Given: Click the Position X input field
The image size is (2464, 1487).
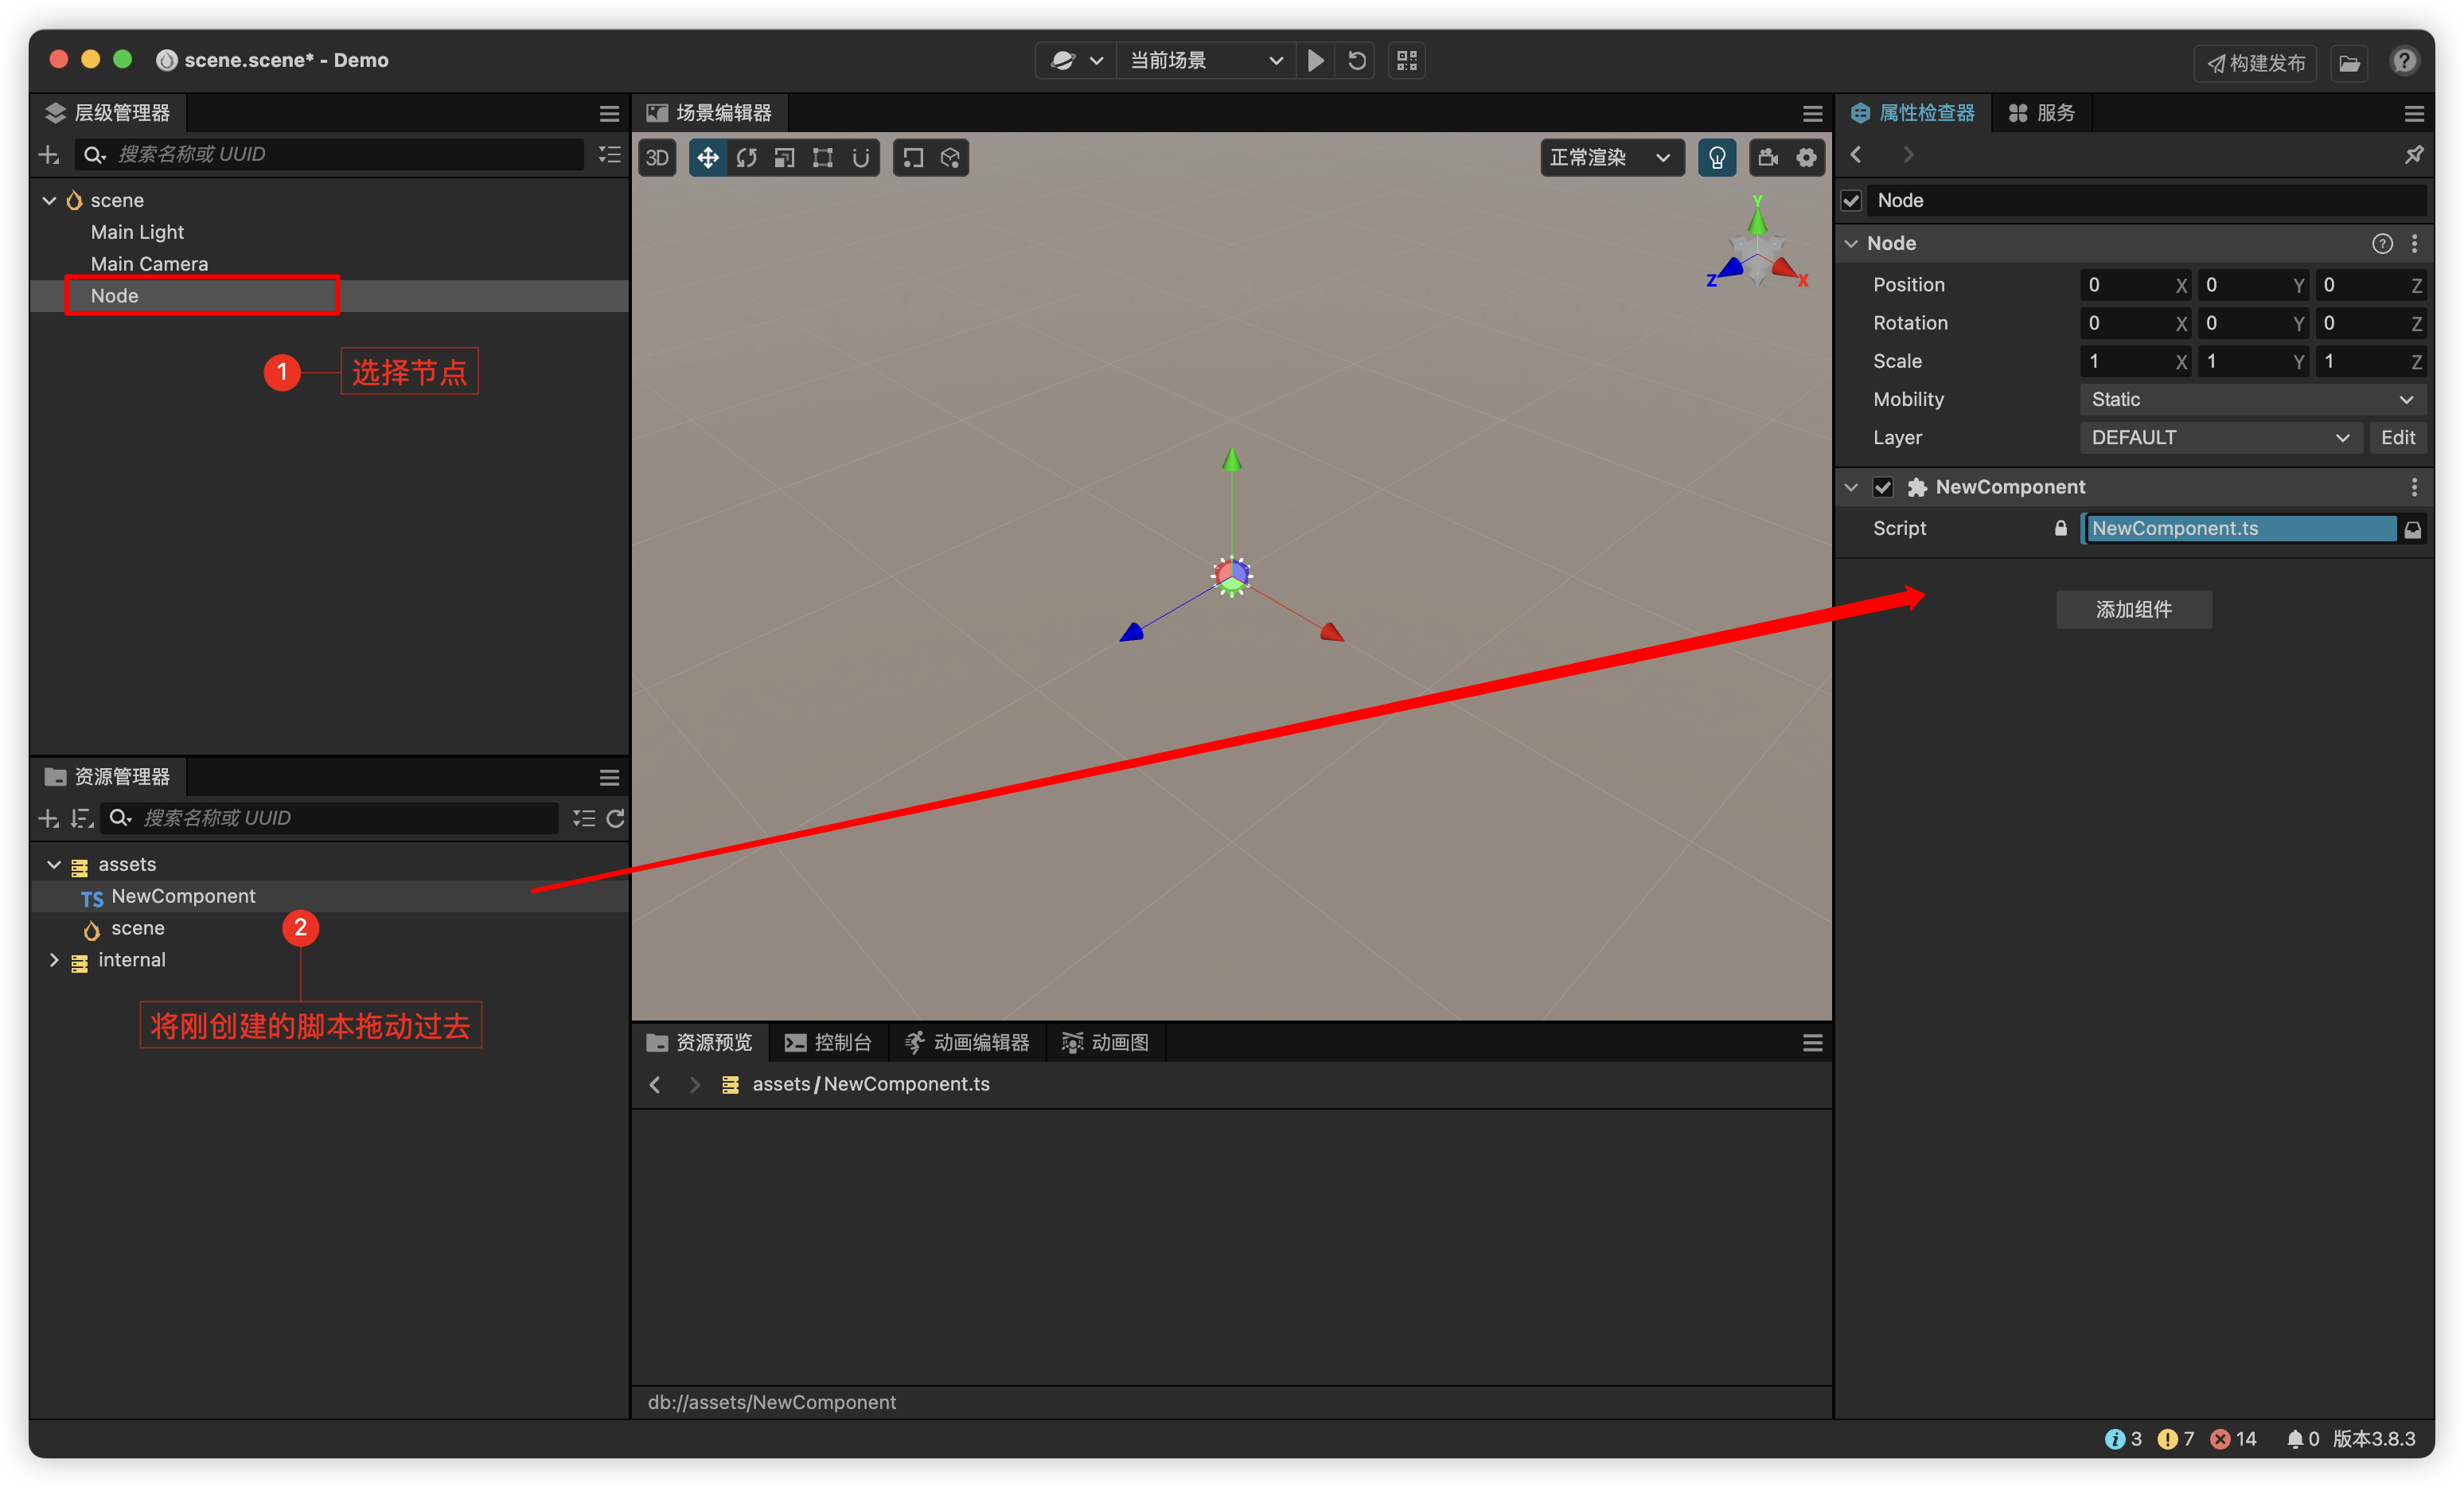Looking at the screenshot, I should click(x=2126, y=285).
